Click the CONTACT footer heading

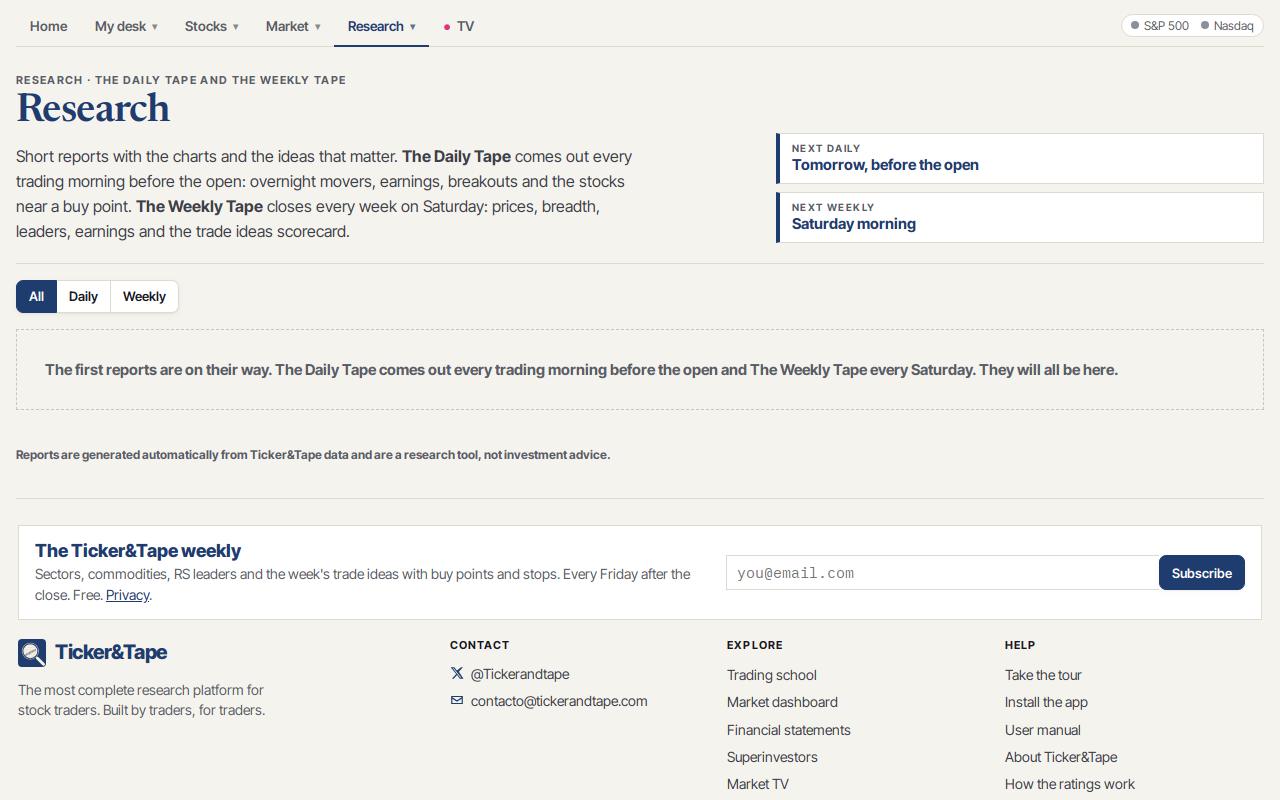pos(479,645)
